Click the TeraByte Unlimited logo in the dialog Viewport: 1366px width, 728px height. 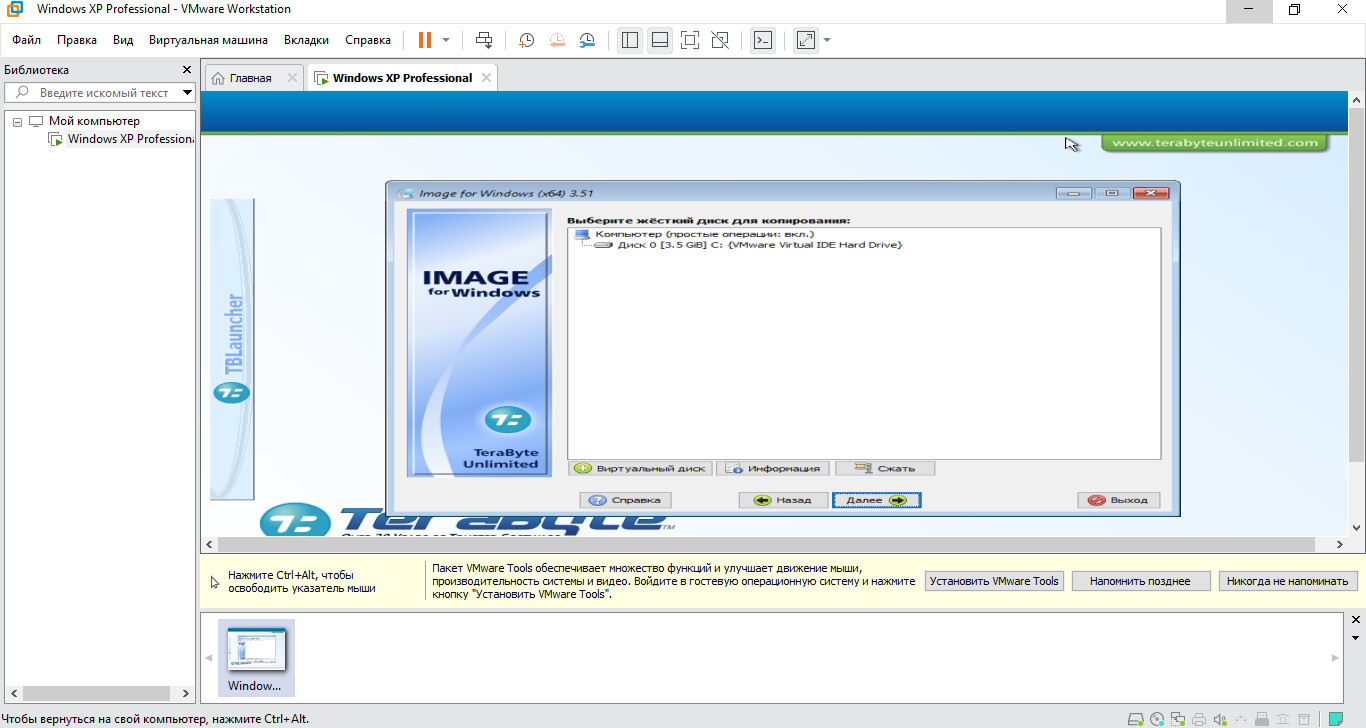[x=507, y=419]
